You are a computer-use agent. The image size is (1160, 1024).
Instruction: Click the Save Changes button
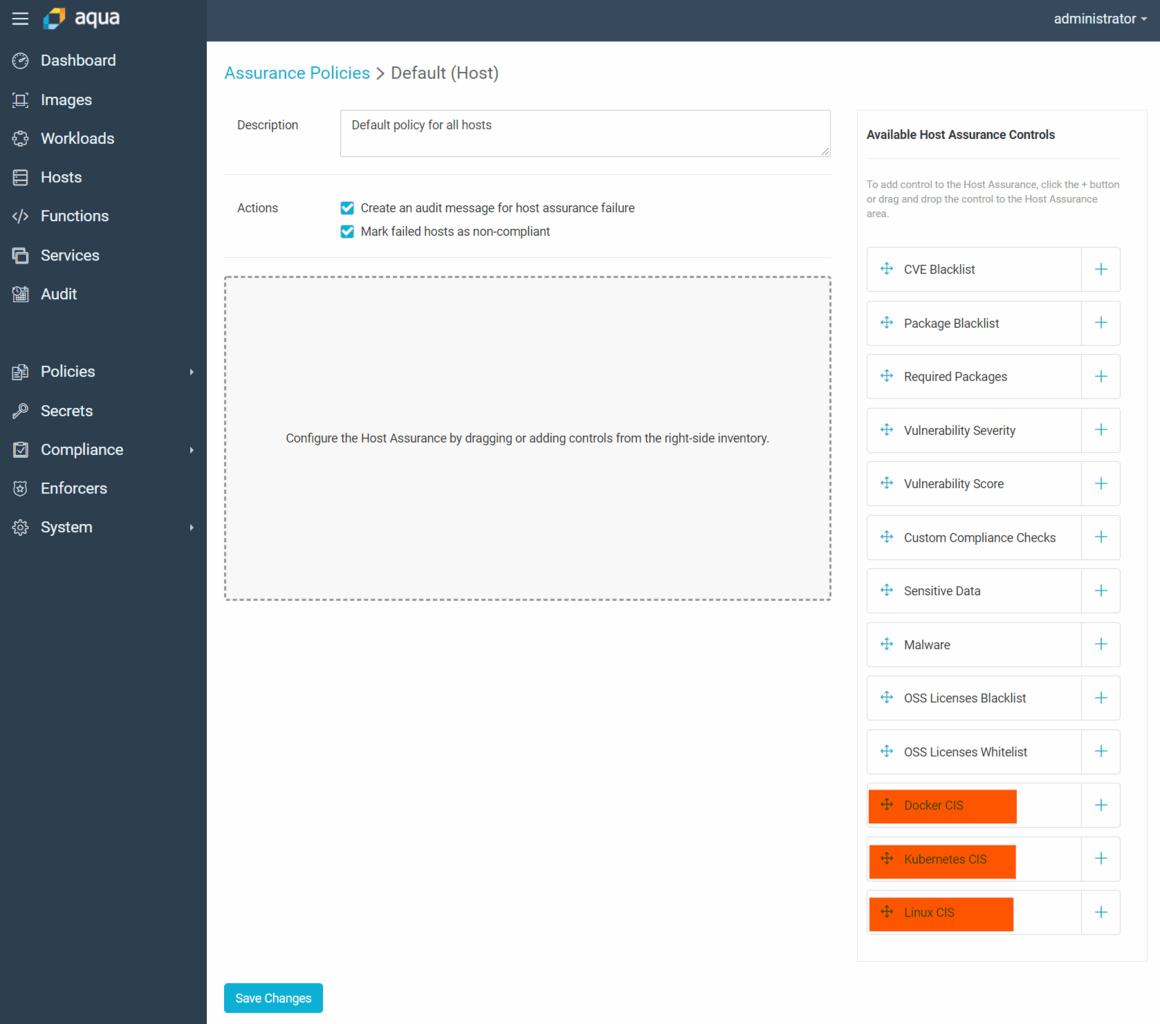[273, 998]
